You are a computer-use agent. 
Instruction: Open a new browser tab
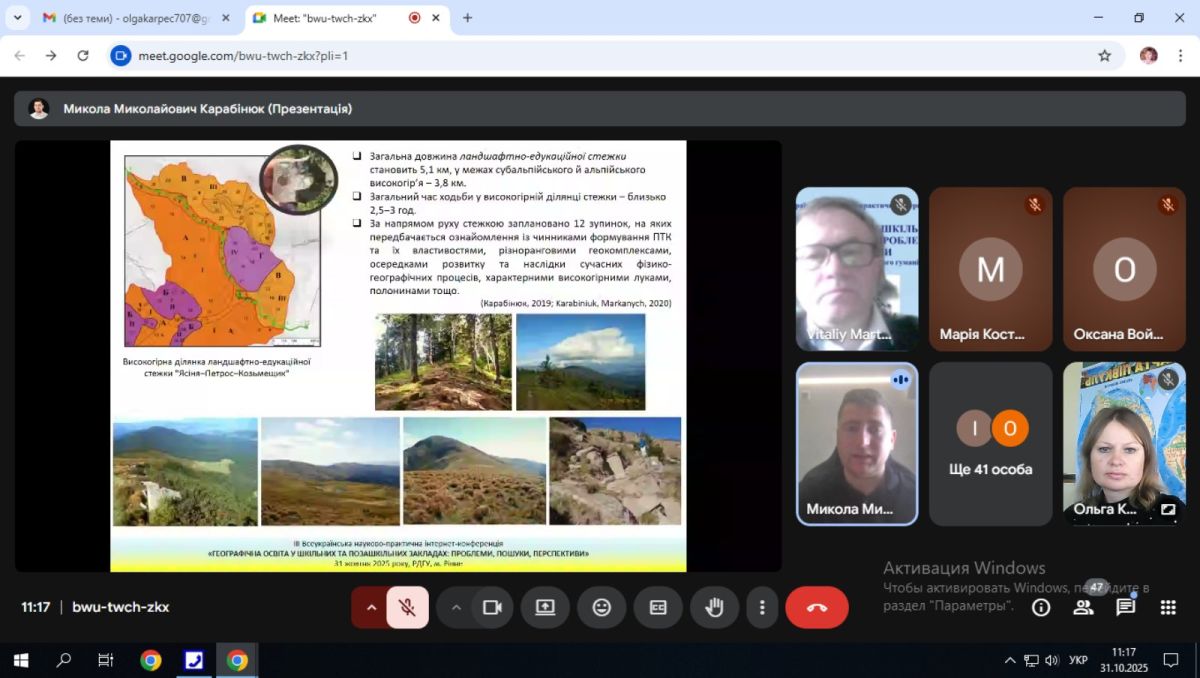pyautogui.click(x=467, y=18)
